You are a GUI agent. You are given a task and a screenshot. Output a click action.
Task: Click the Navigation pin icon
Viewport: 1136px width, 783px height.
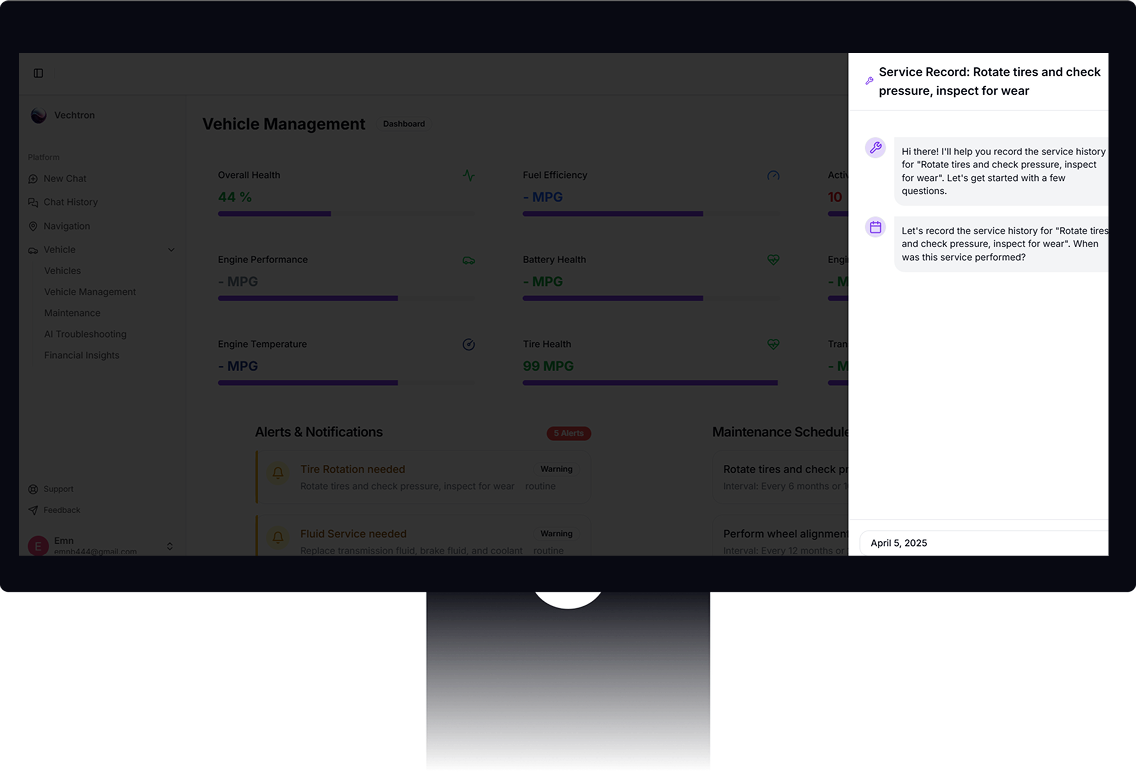click(x=34, y=226)
